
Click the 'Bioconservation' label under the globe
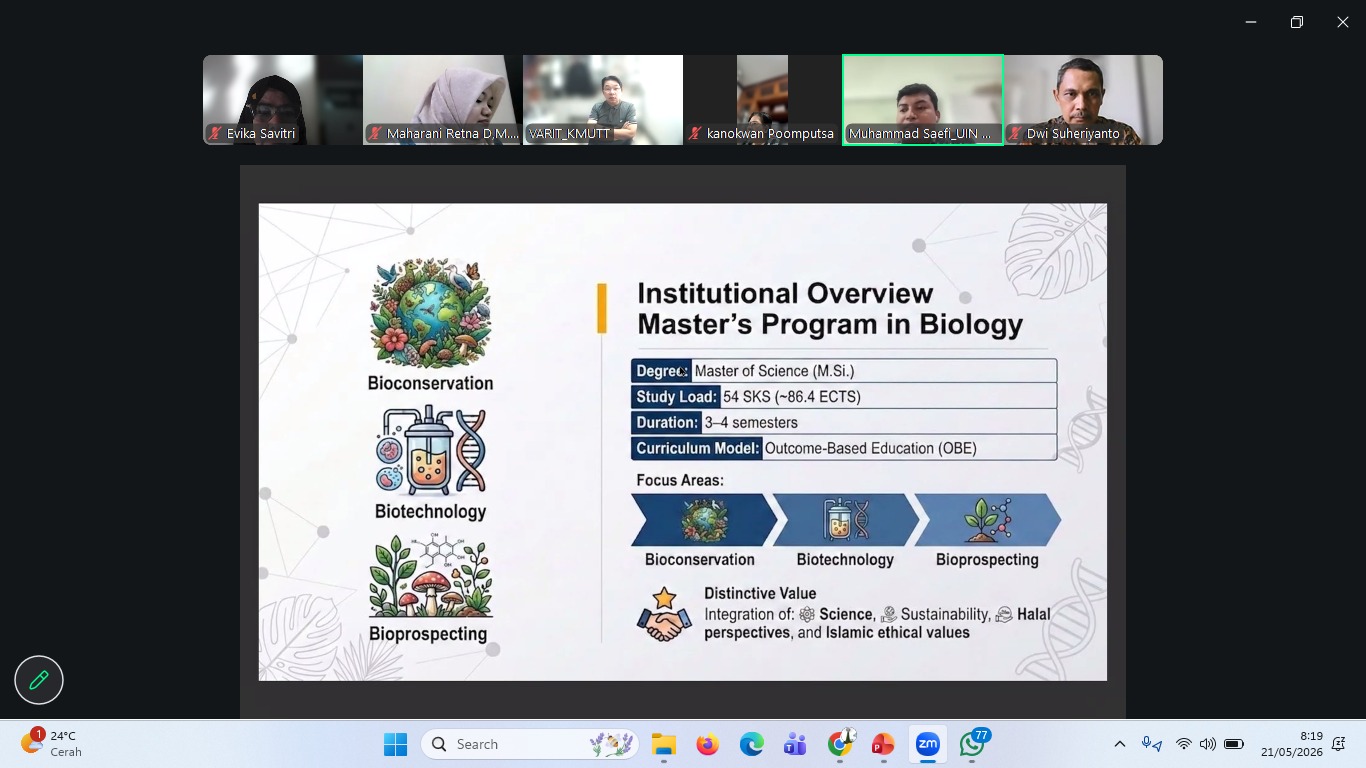430,383
